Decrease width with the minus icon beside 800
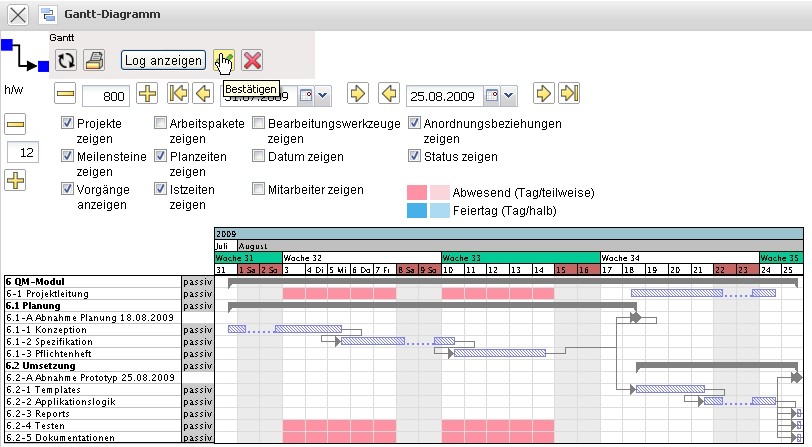 pos(66,94)
